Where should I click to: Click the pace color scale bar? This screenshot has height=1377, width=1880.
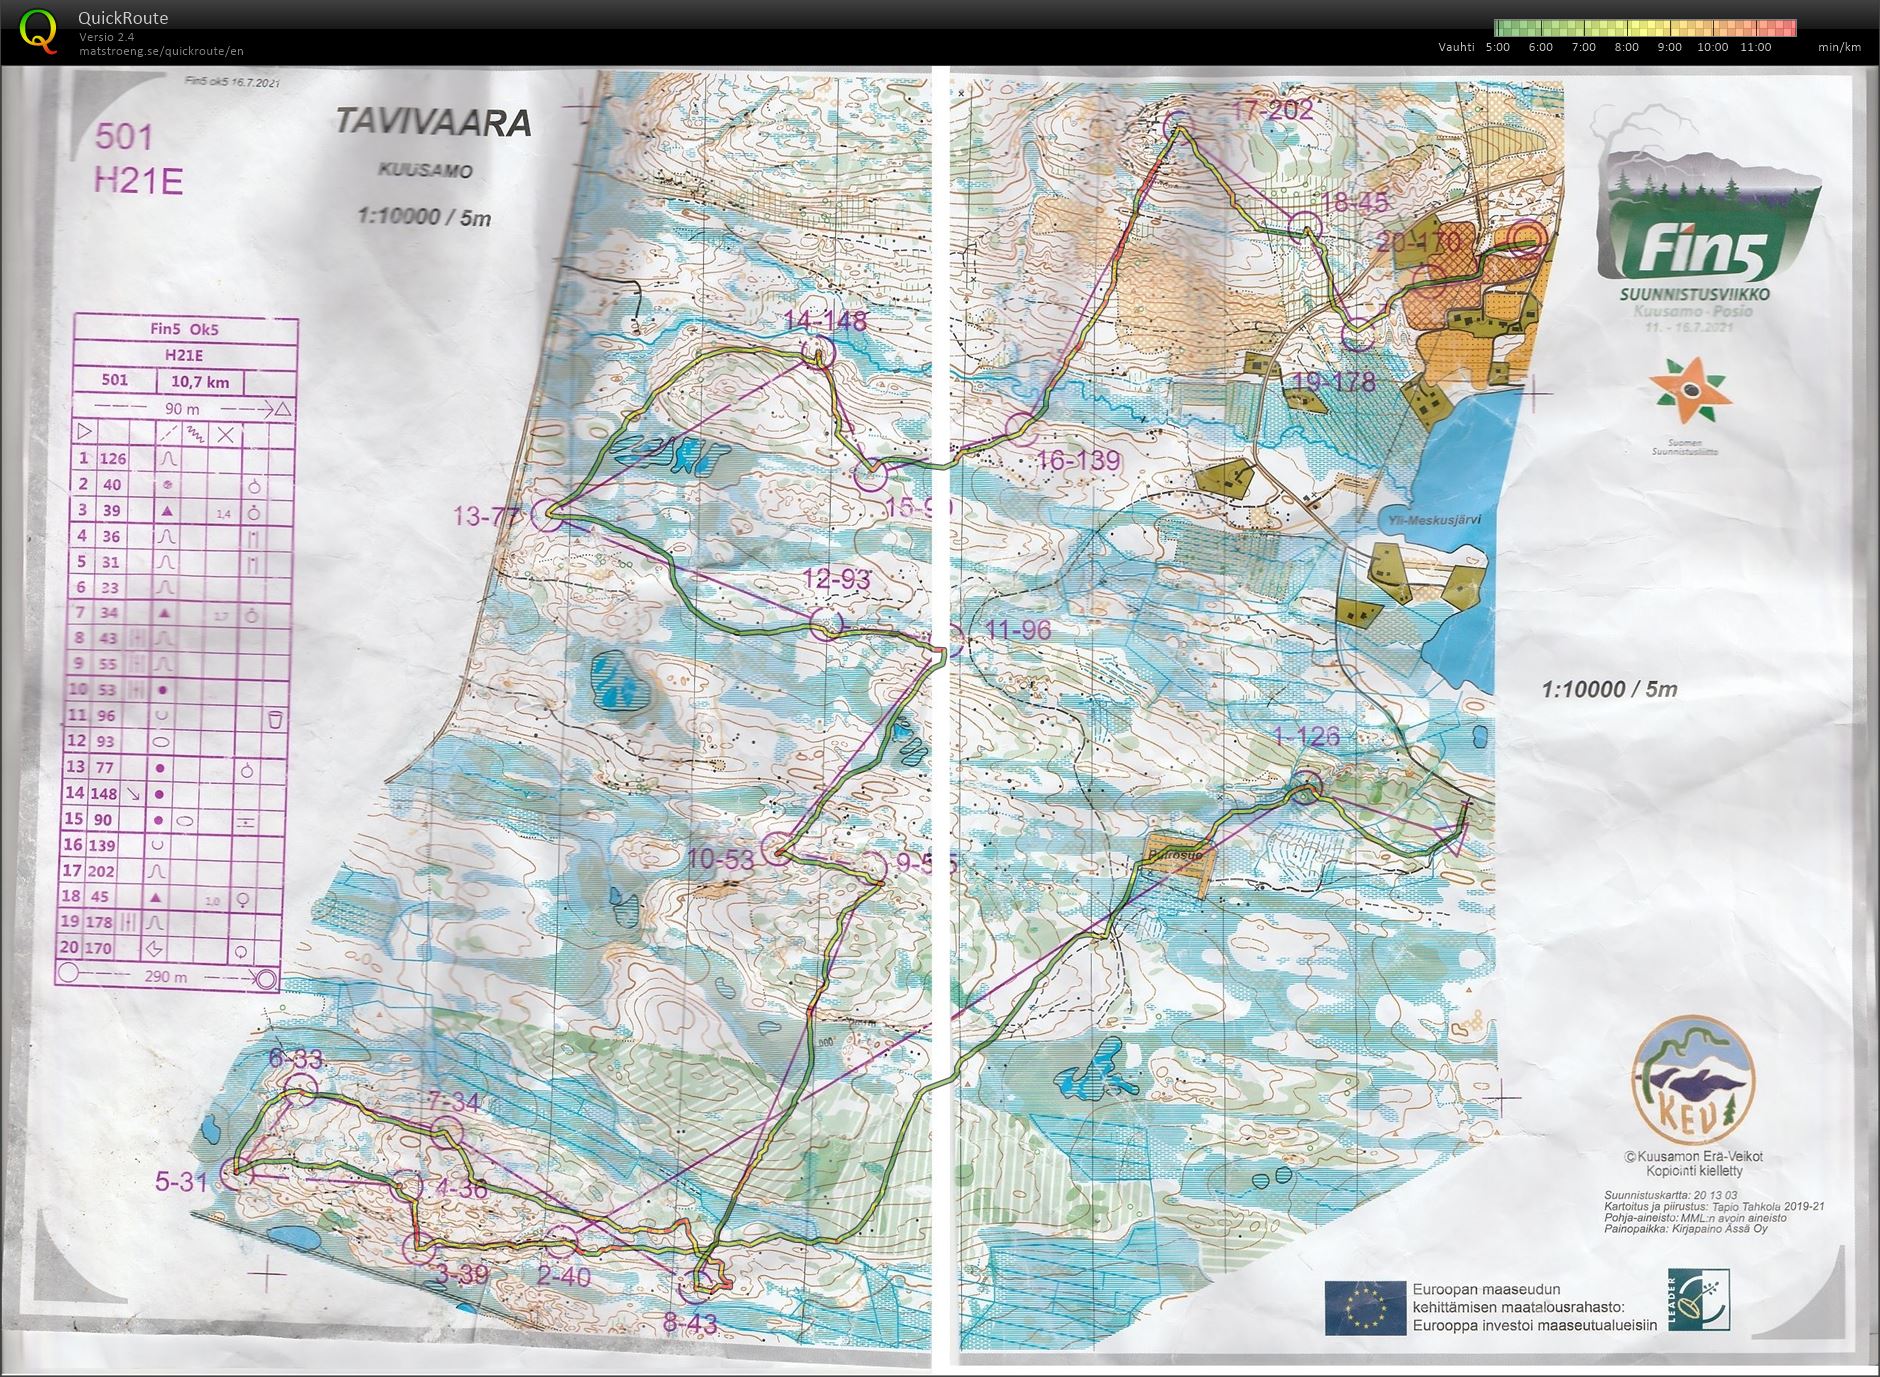pyautogui.click(x=1645, y=28)
